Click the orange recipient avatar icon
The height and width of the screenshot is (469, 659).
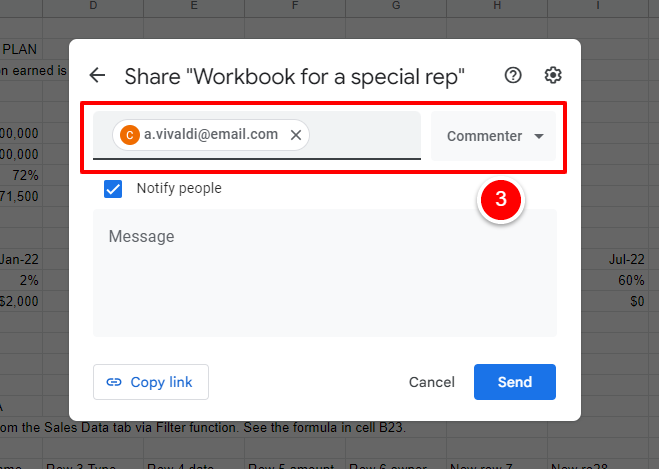[x=129, y=135]
